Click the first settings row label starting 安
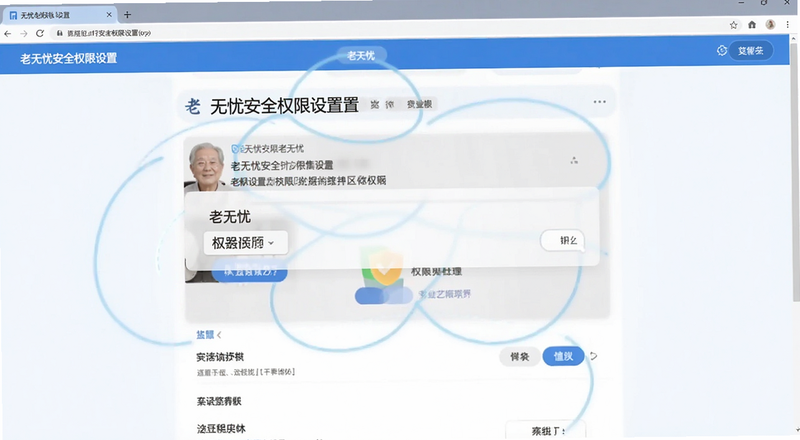This screenshot has width=800, height=440. click(x=220, y=357)
